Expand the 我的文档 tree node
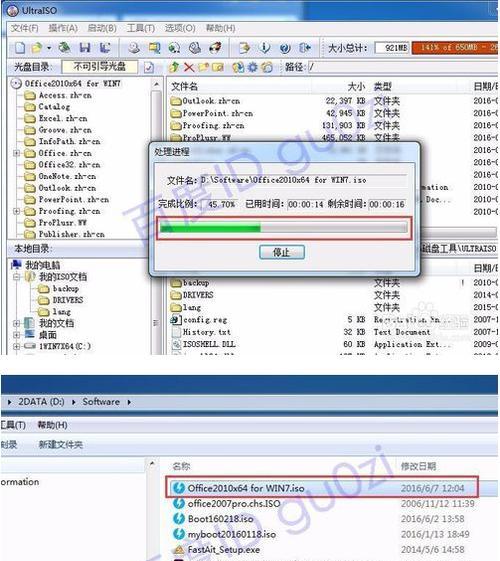Image resolution: width=500 pixels, height=561 pixels. click(x=16, y=323)
